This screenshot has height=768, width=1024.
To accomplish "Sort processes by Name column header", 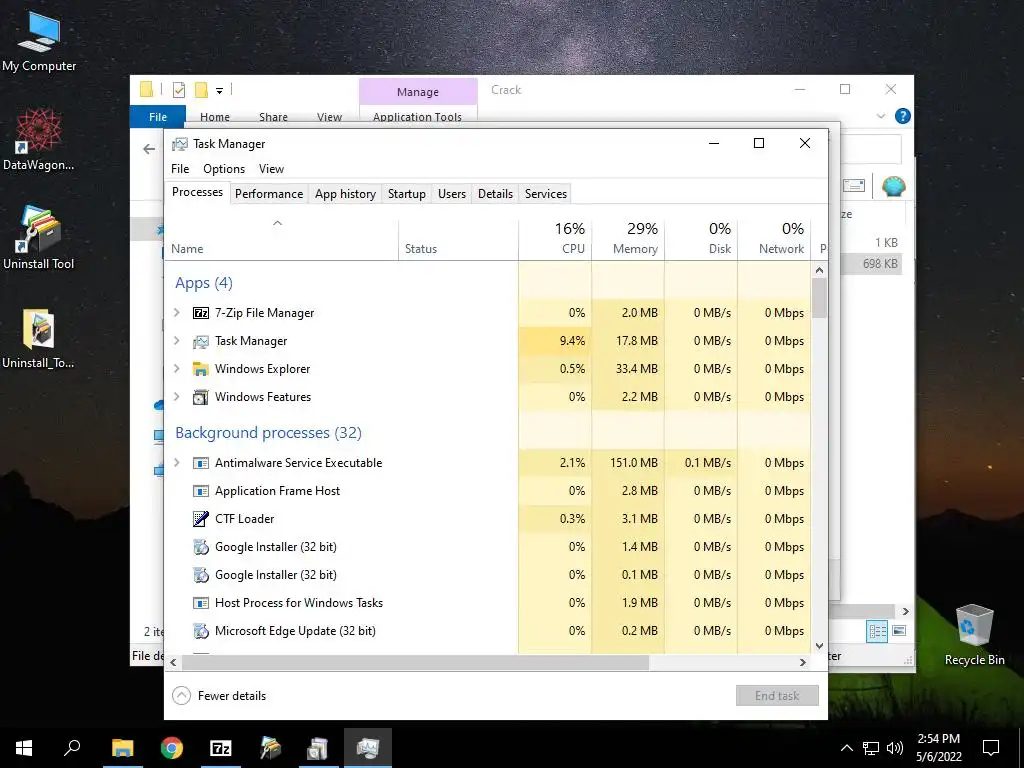I will pyautogui.click(x=281, y=239).
